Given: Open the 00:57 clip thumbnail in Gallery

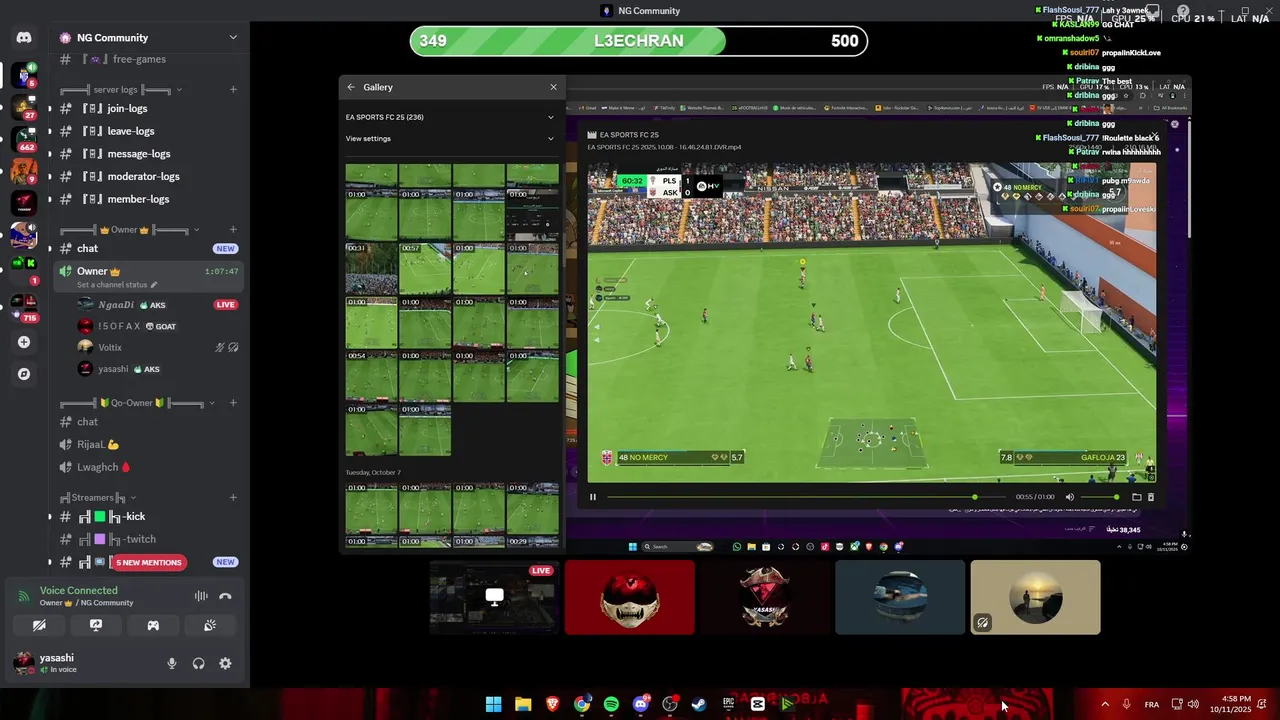Looking at the screenshot, I should [425, 268].
